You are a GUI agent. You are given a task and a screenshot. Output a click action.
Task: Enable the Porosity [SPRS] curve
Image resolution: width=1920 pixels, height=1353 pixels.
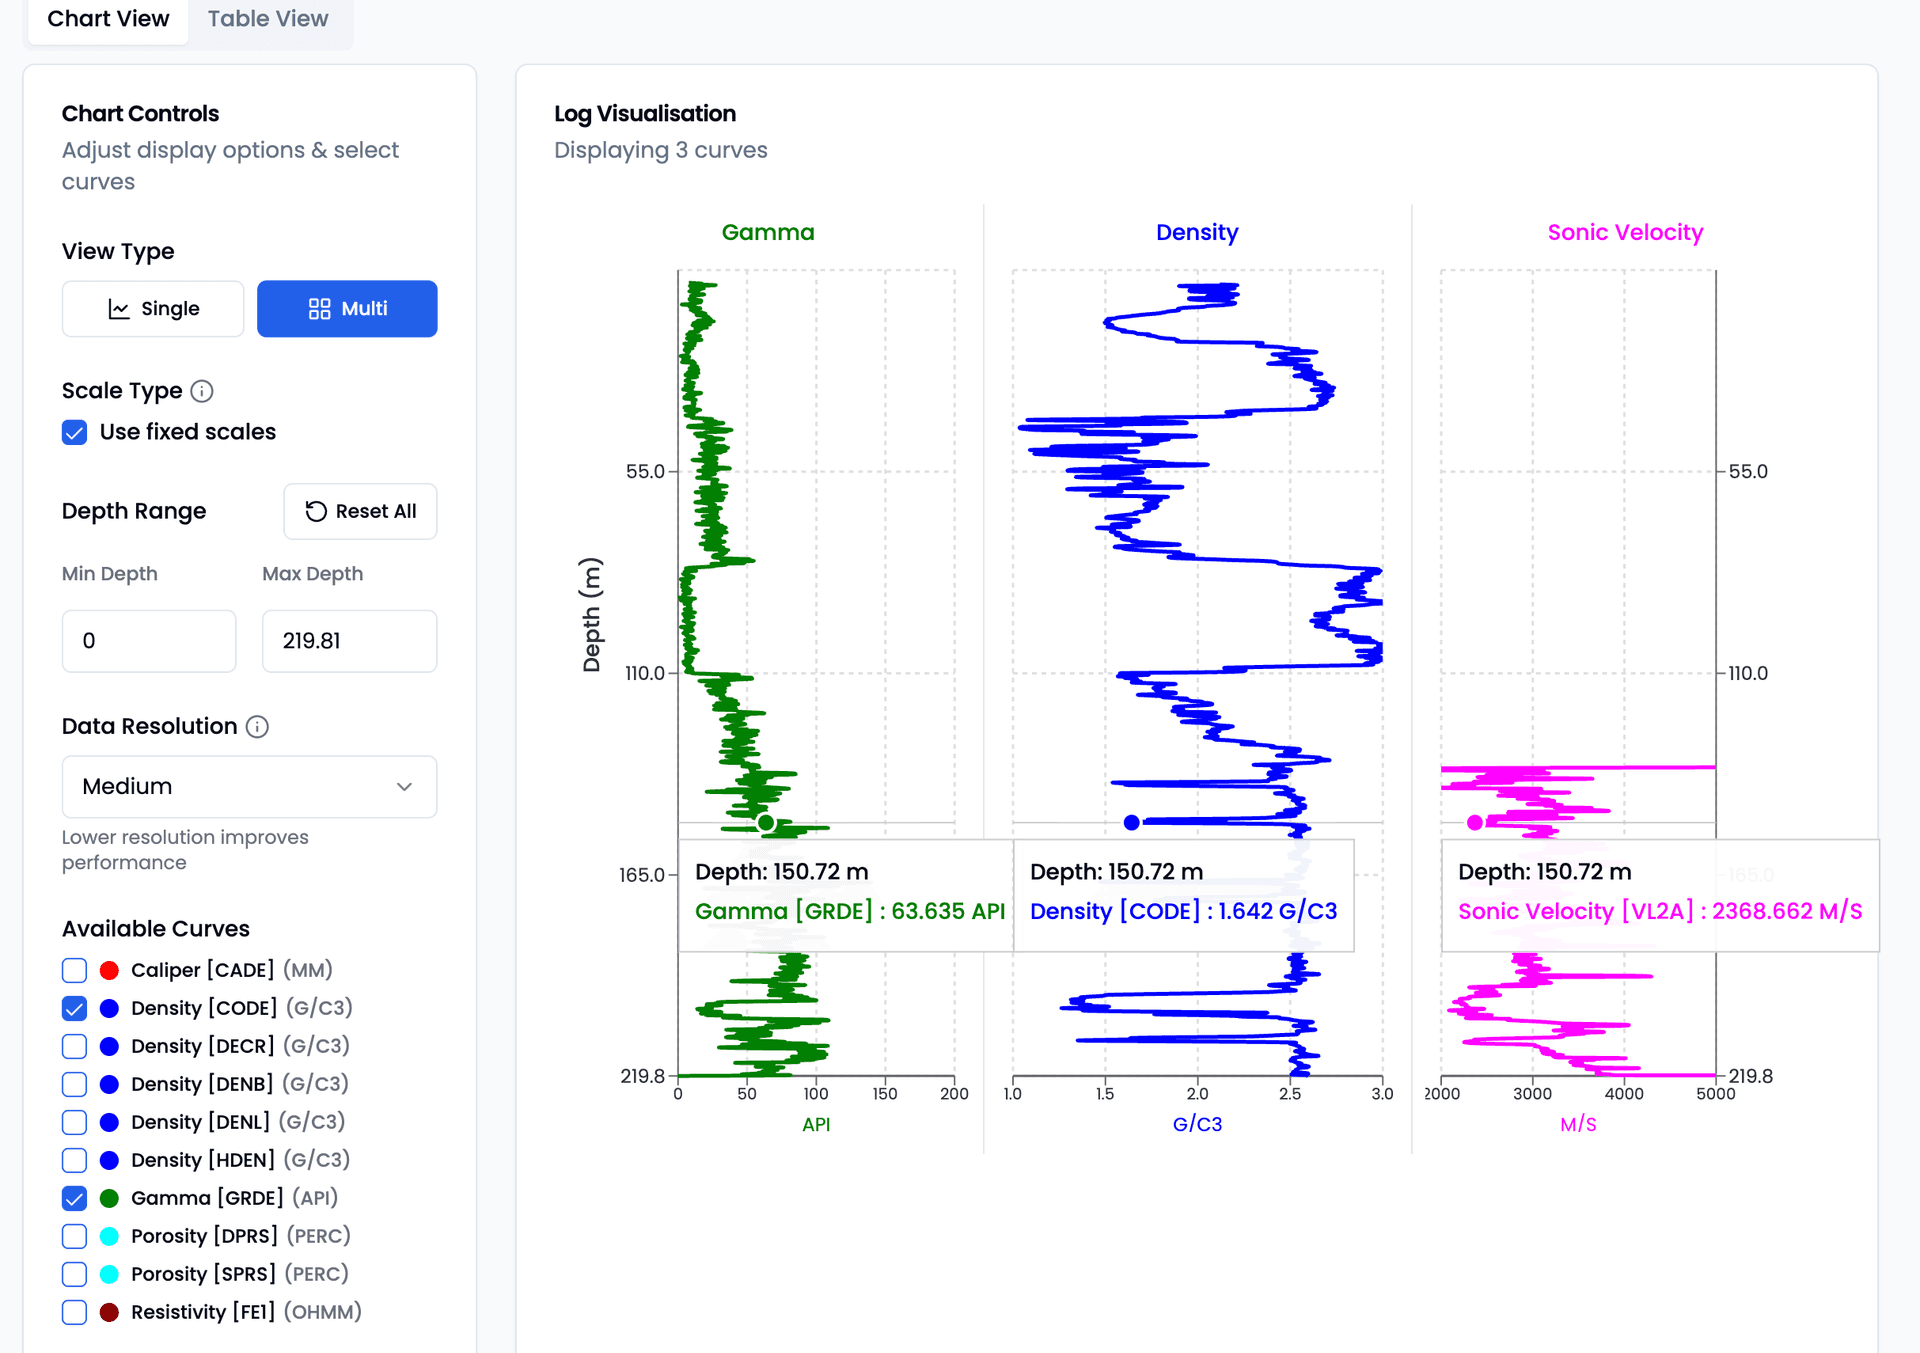coord(74,1274)
